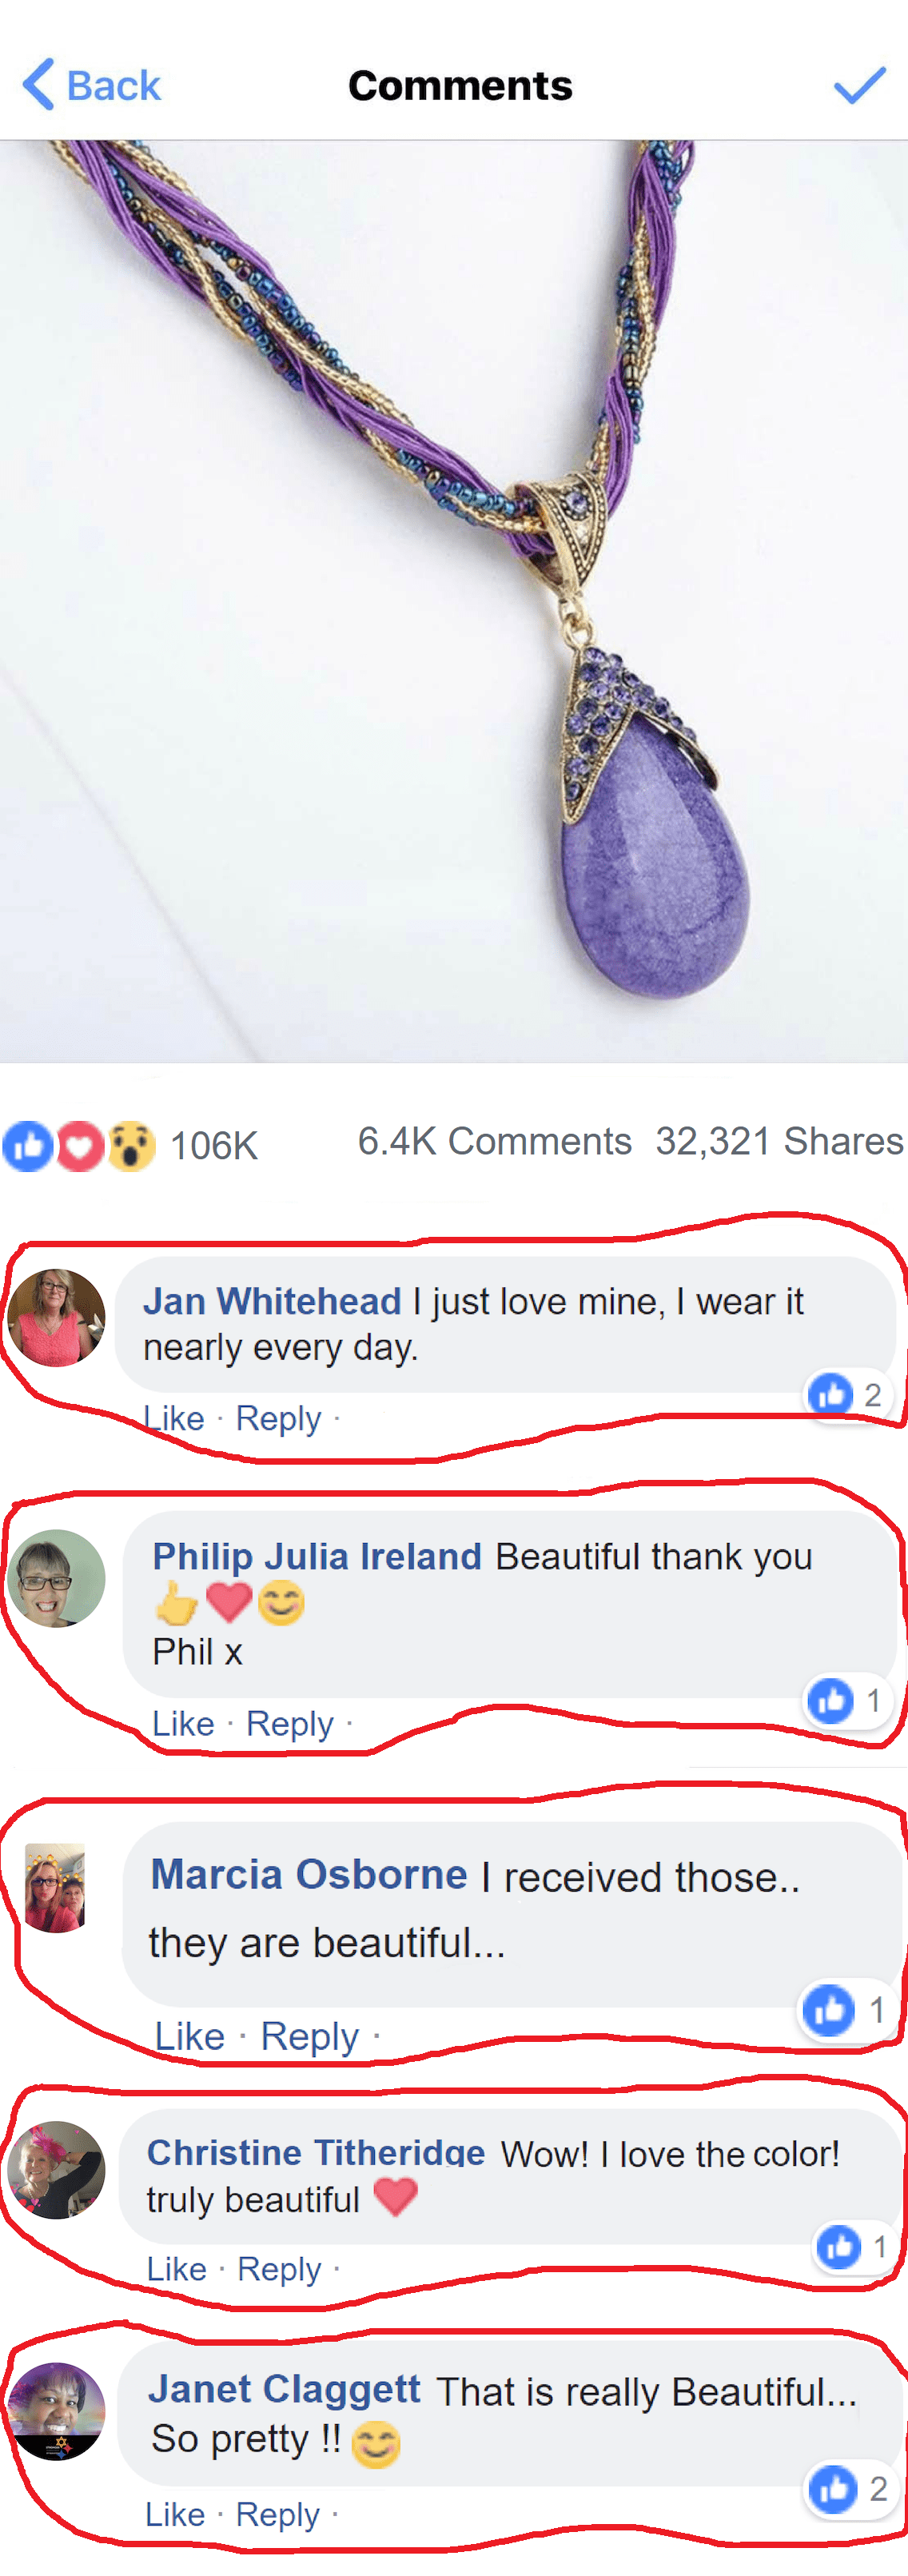This screenshot has width=908, height=2576.
Task: Open Marcia Osborne's profile name
Action: (x=309, y=1874)
